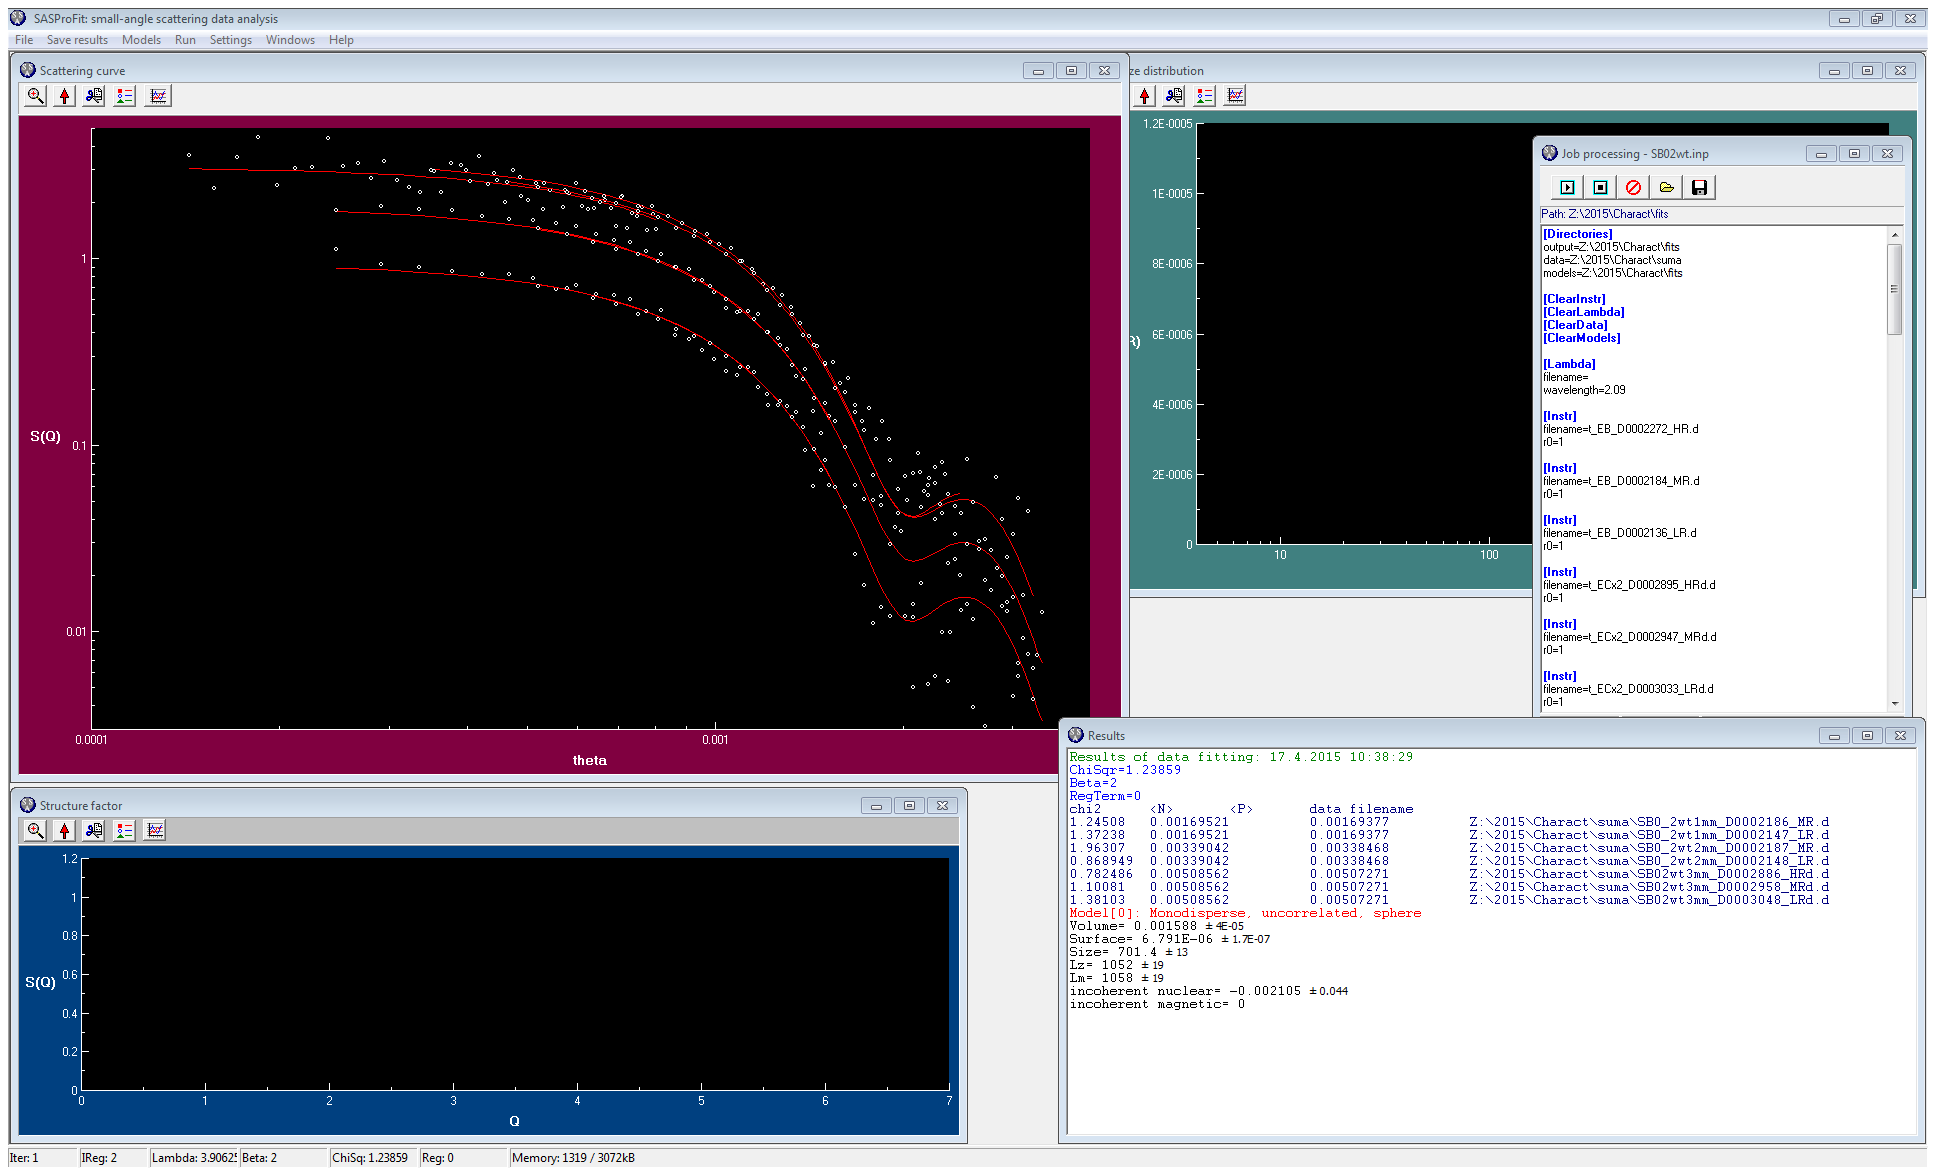
Task: Open the Models menu
Action: [141, 40]
